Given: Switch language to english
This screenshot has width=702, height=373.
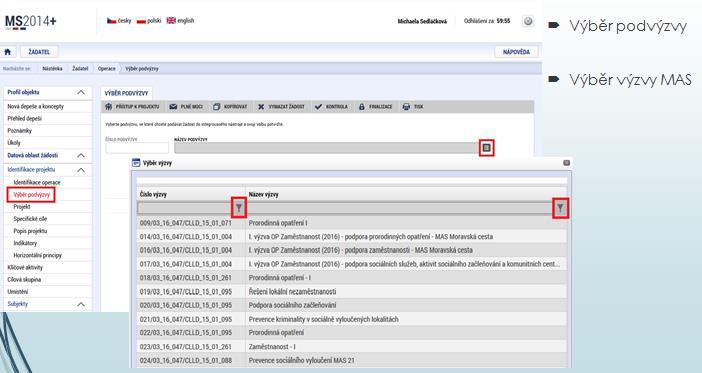Looking at the screenshot, I should [180, 21].
